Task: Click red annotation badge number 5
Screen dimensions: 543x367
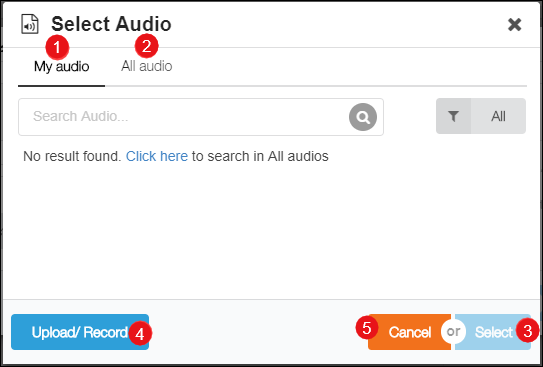Action: tap(367, 327)
